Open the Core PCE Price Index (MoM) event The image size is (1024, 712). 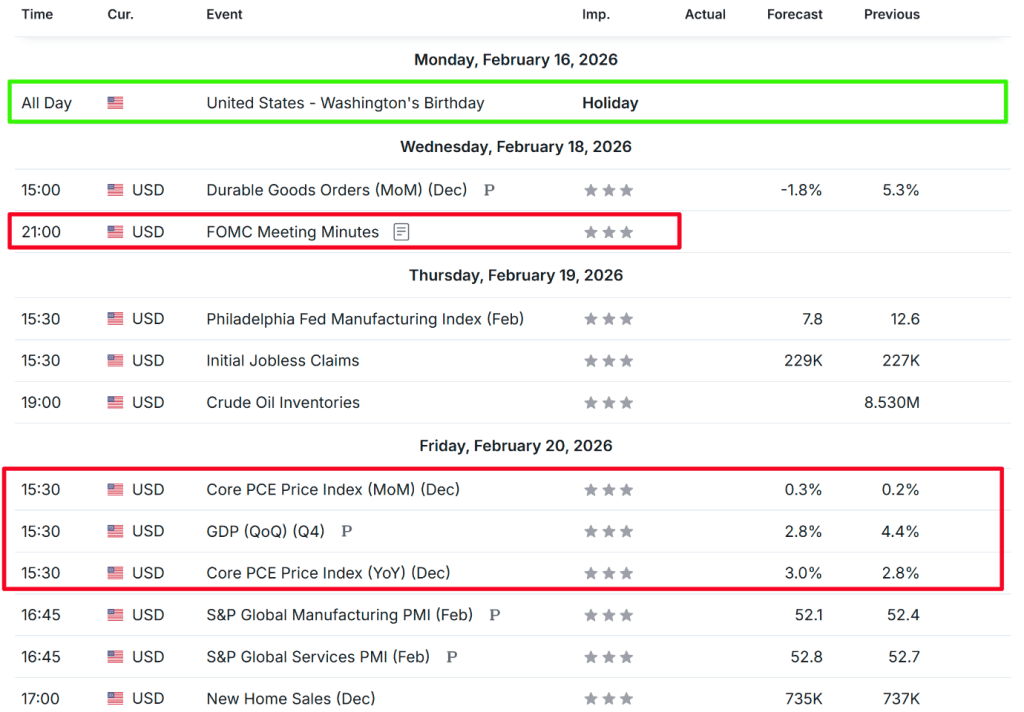pos(332,490)
